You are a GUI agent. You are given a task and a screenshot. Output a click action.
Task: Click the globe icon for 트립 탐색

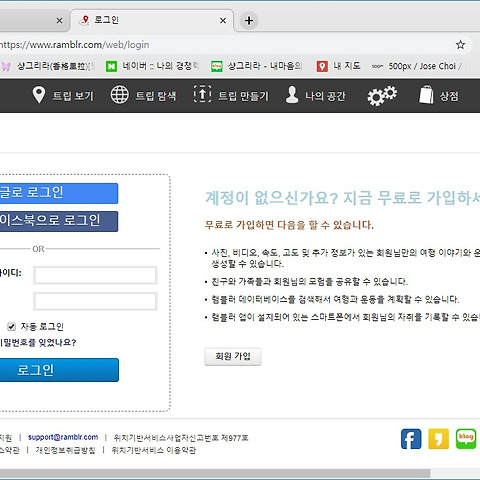[x=119, y=95]
